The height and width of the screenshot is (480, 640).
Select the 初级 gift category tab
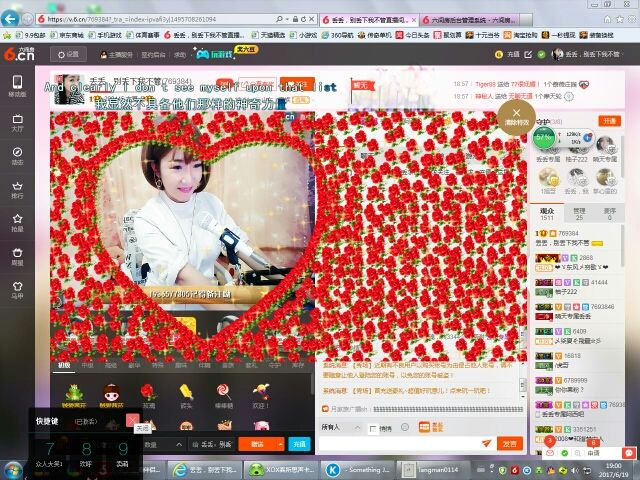pyautogui.click(x=64, y=365)
